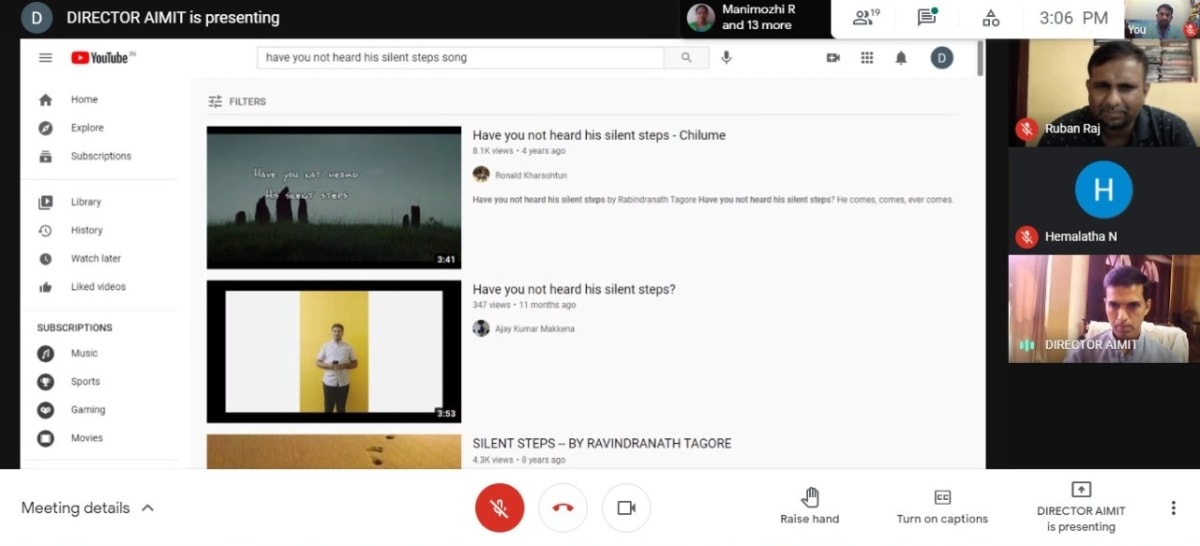Click the SUBSCRIPTIONS sidebar heading
This screenshot has height=546, width=1200.
75,328
